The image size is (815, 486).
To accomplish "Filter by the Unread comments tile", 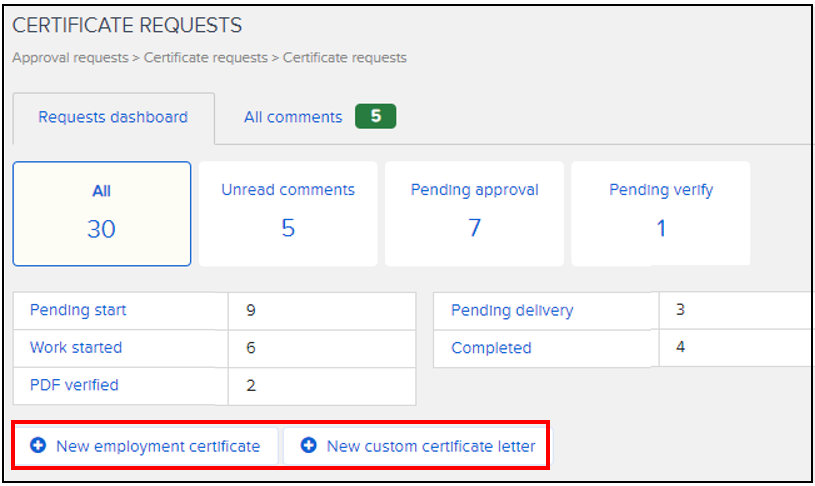I will click(x=288, y=213).
